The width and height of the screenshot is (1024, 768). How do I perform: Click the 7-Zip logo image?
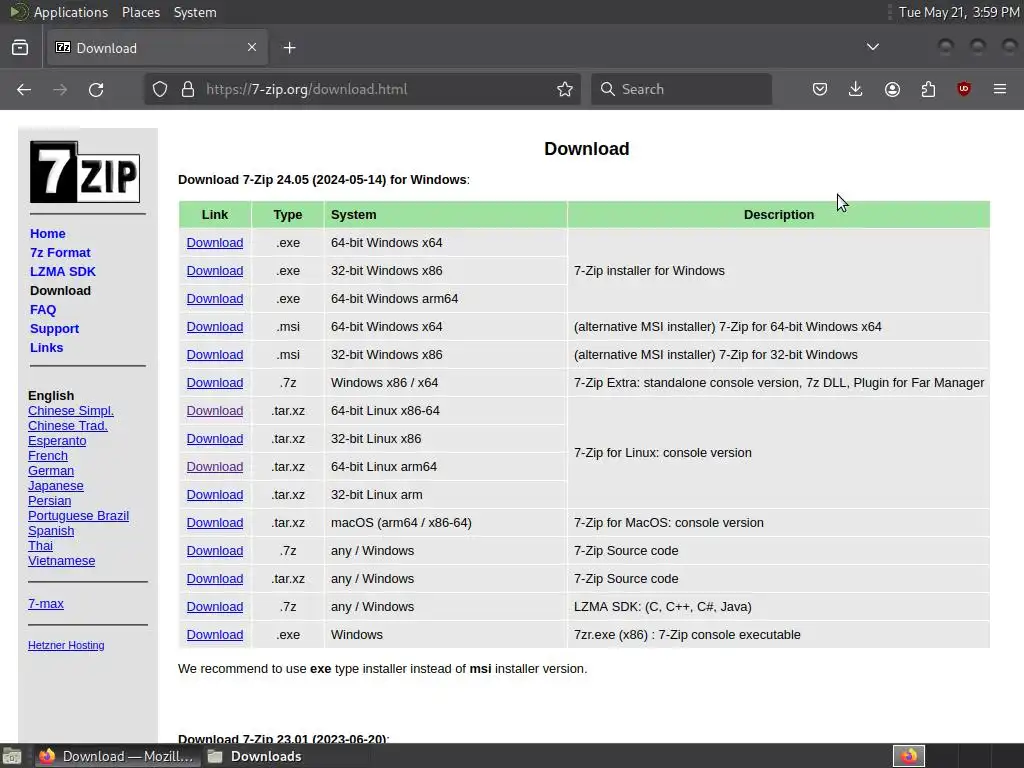[x=85, y=172]
